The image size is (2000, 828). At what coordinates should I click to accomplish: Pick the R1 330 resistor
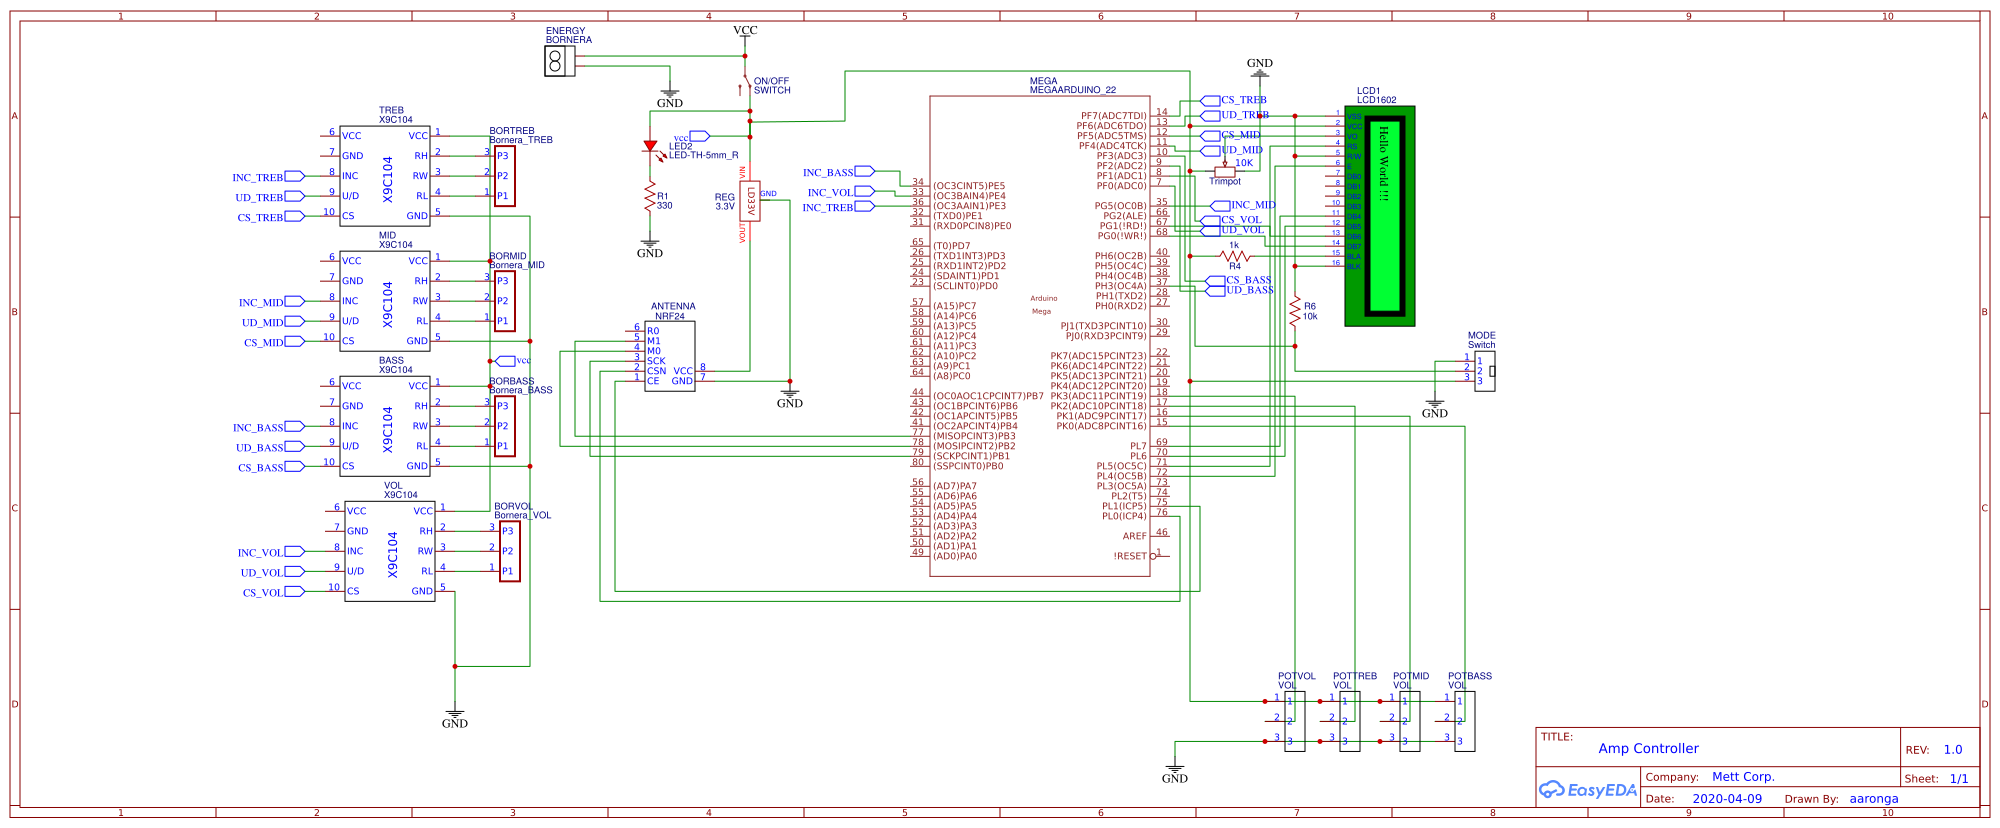(650, 197)
